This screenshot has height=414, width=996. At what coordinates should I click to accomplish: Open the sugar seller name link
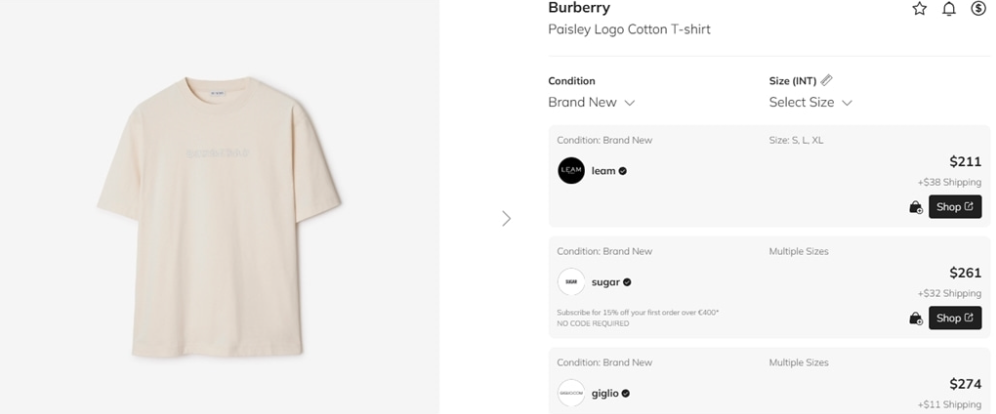click(x=606, y=282)
